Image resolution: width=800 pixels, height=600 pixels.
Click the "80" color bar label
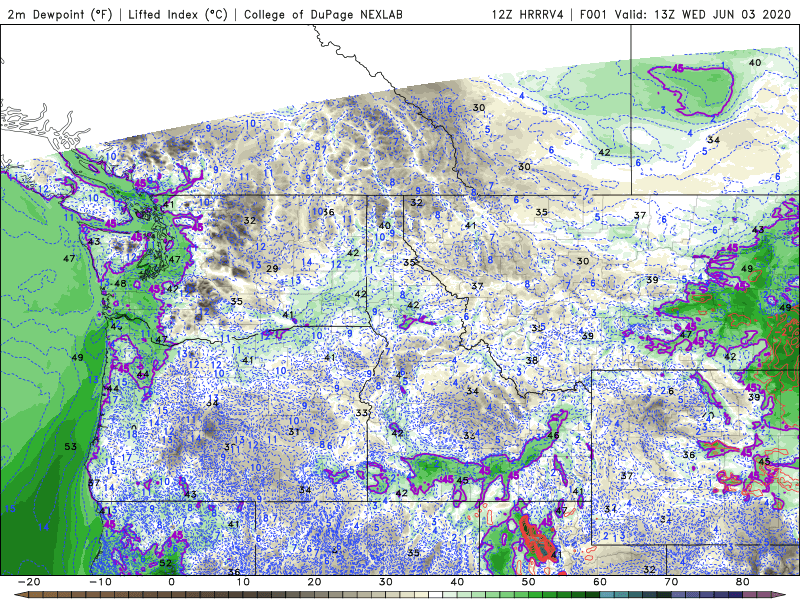click(743, 582)
